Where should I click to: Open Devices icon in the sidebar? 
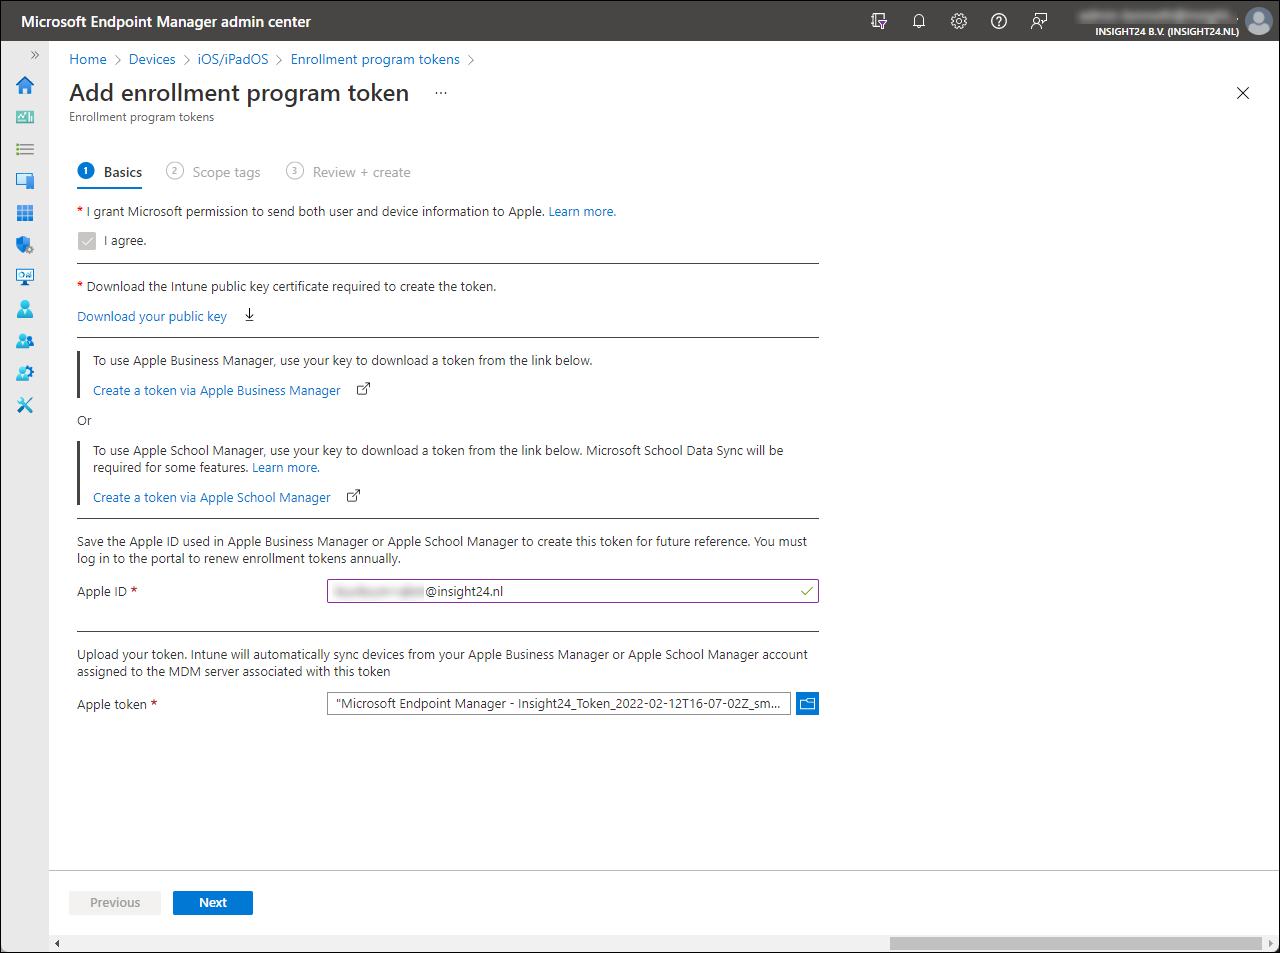[x=25, y=181]
